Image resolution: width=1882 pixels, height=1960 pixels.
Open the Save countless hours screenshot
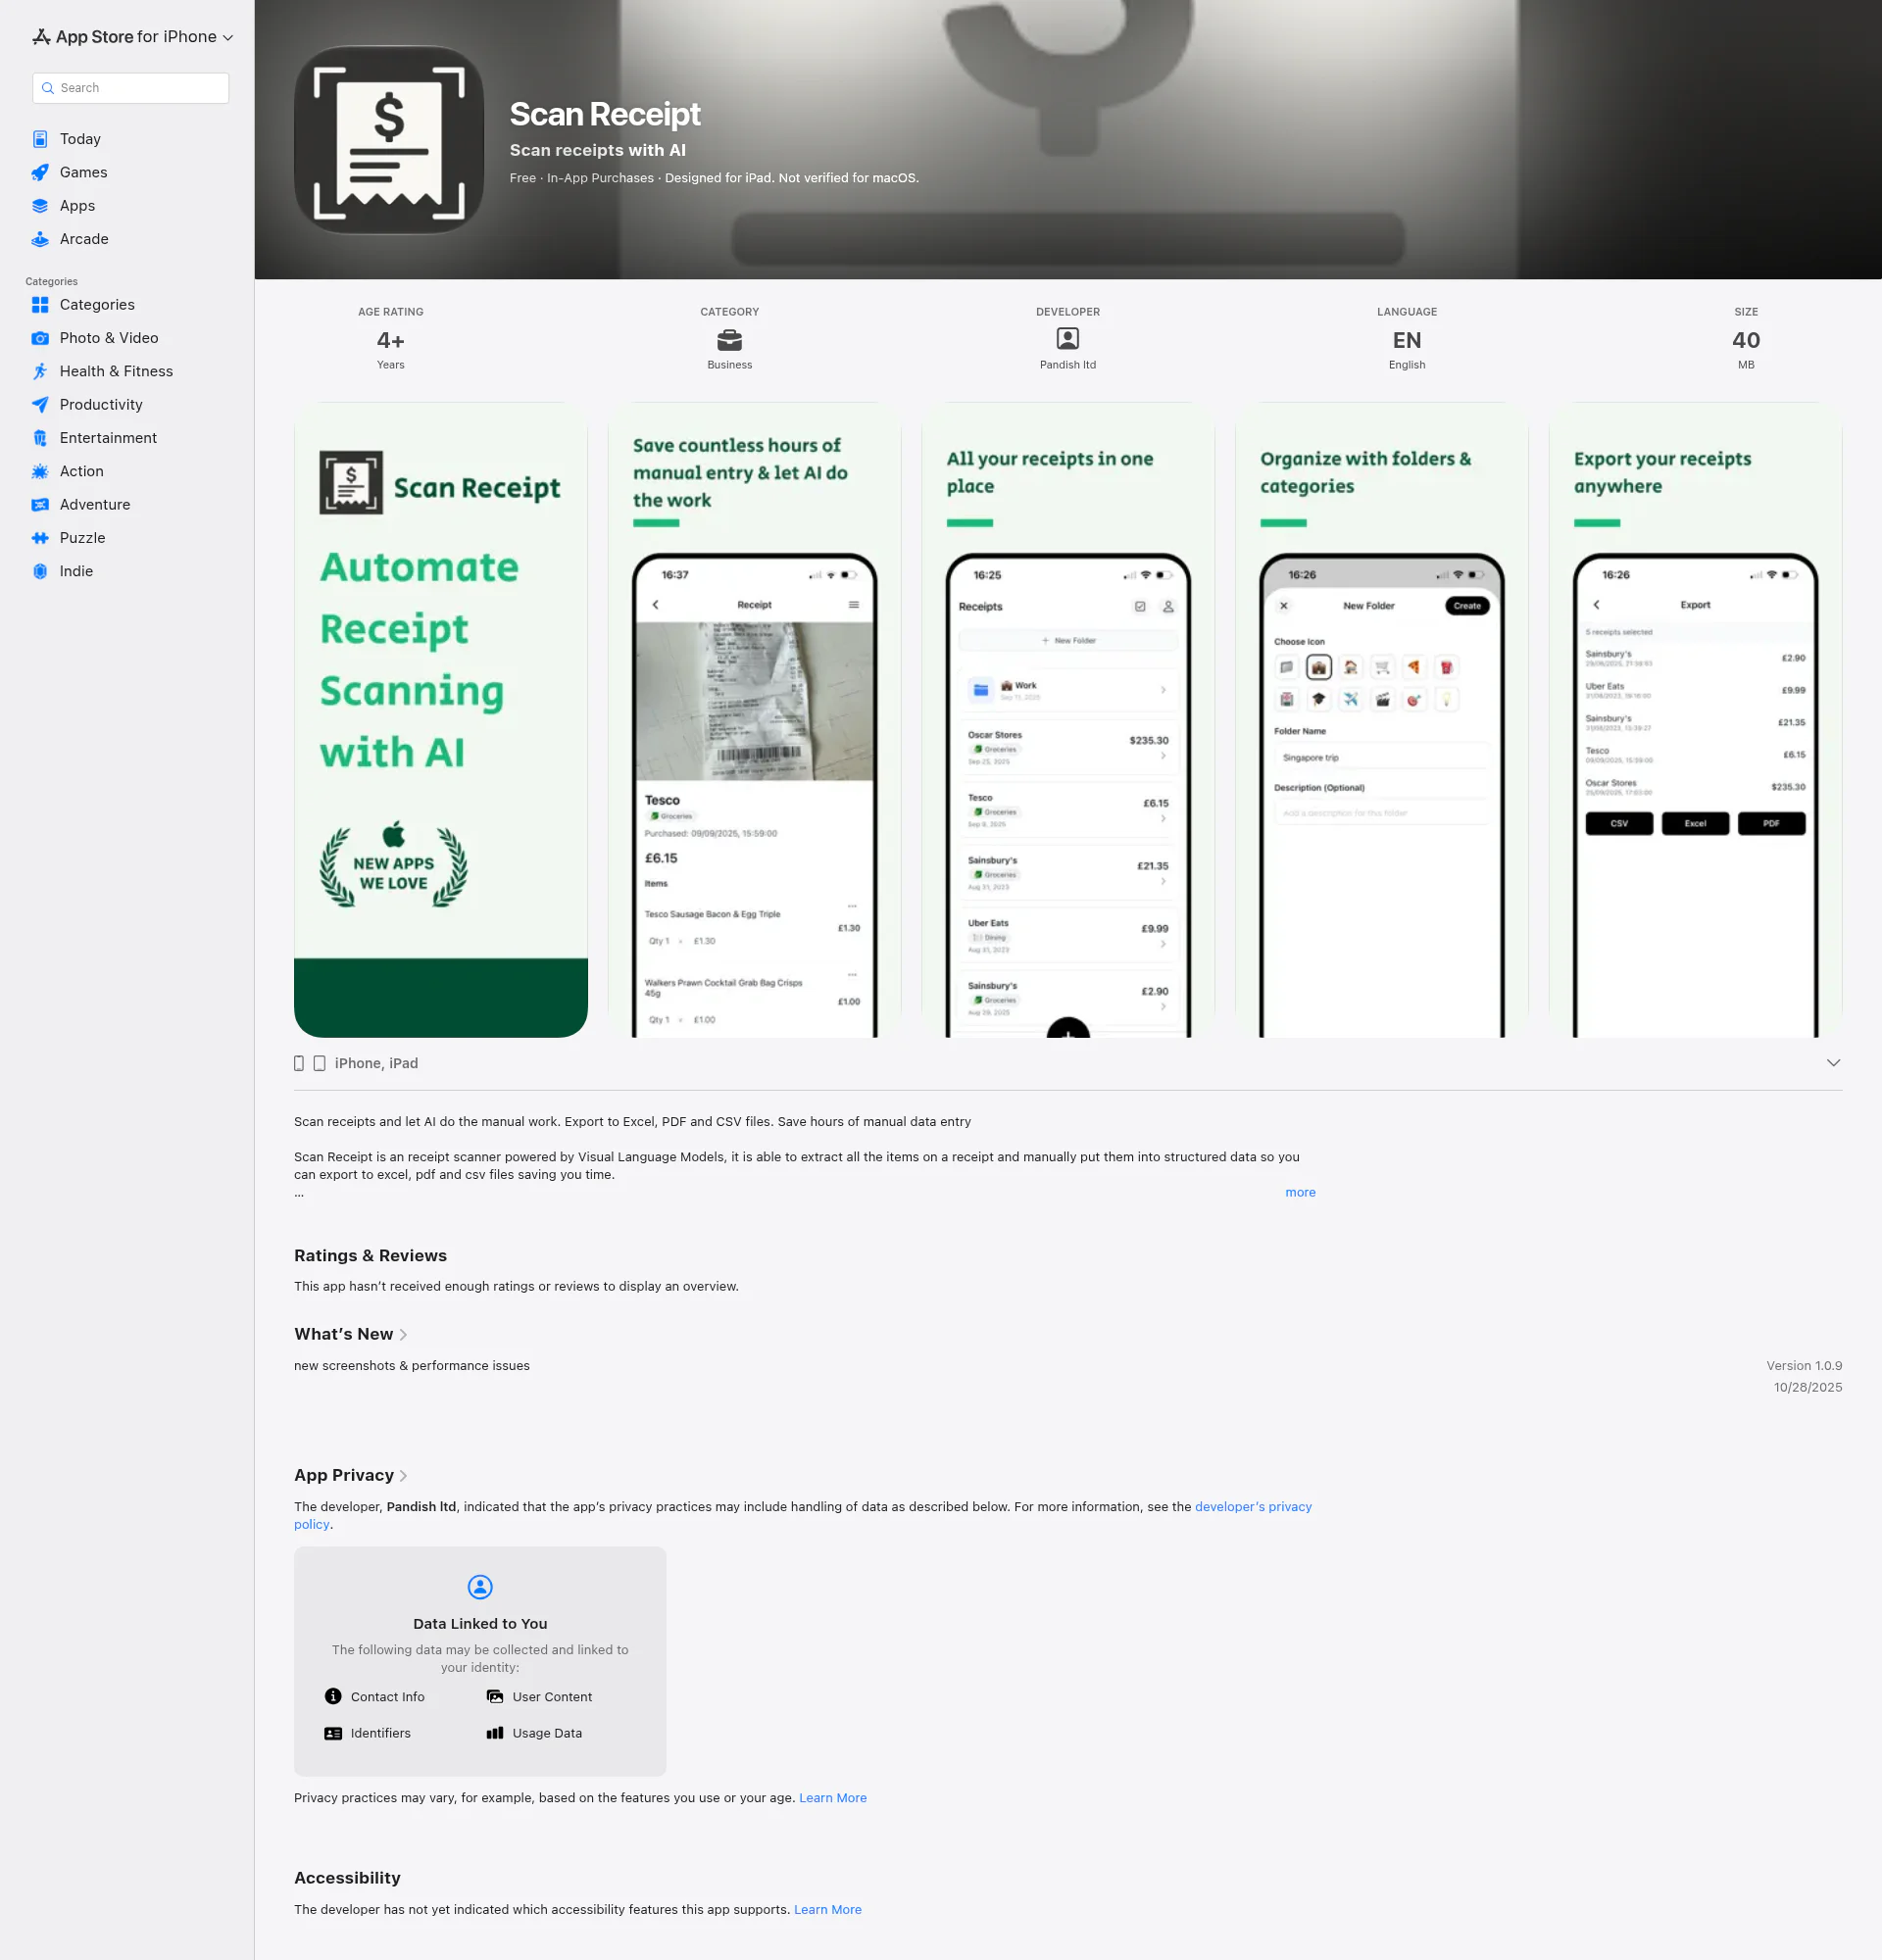pyautogui.click(x=754, y=720)
